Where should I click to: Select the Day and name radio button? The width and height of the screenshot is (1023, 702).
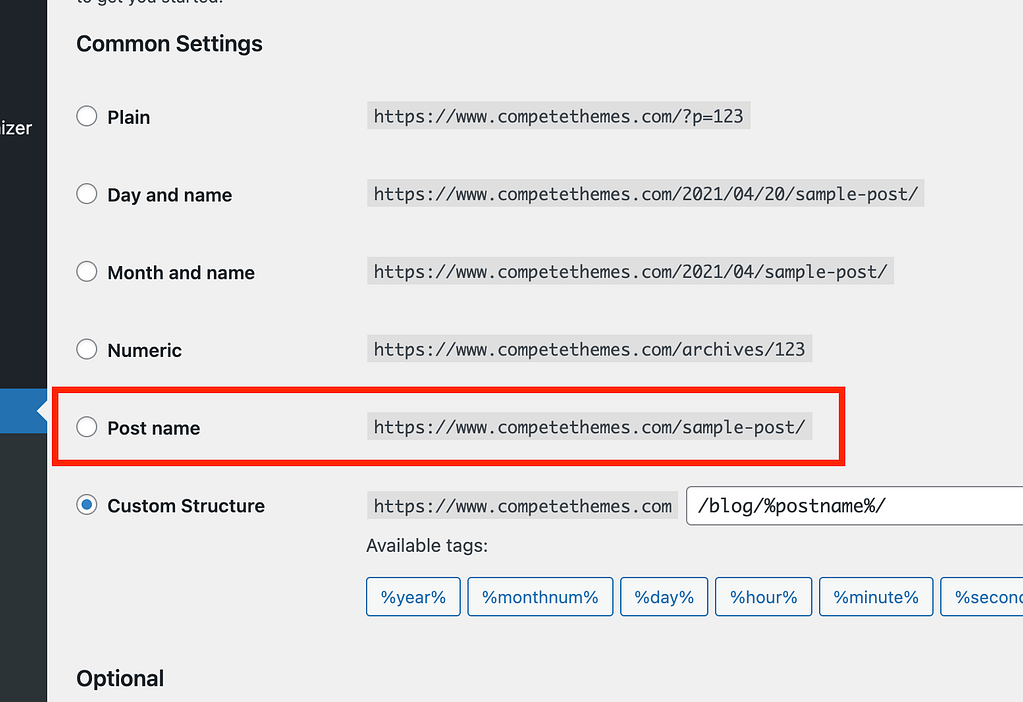pyautogui.click(x=87, y=194)
